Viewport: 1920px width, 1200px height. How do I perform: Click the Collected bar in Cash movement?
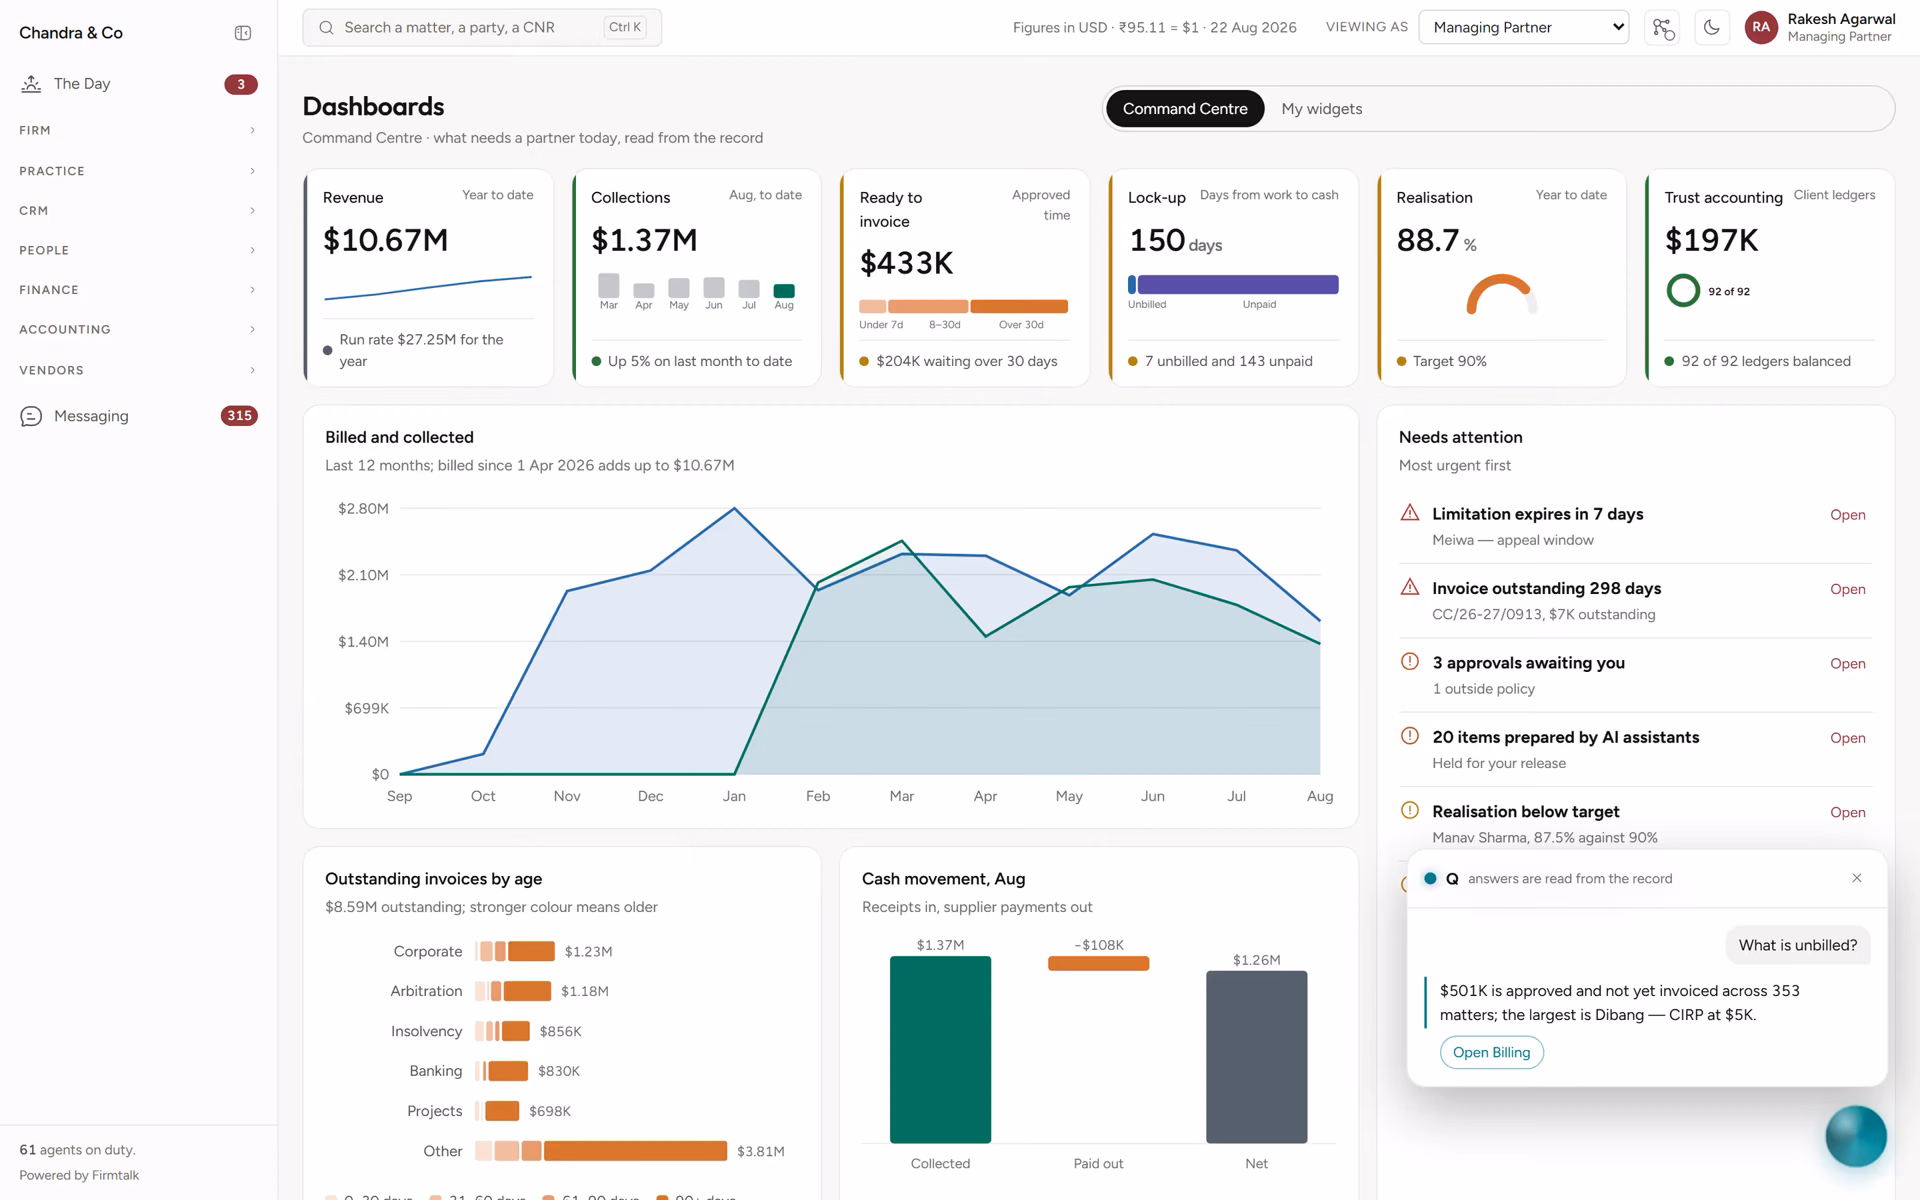point(940,1049)
